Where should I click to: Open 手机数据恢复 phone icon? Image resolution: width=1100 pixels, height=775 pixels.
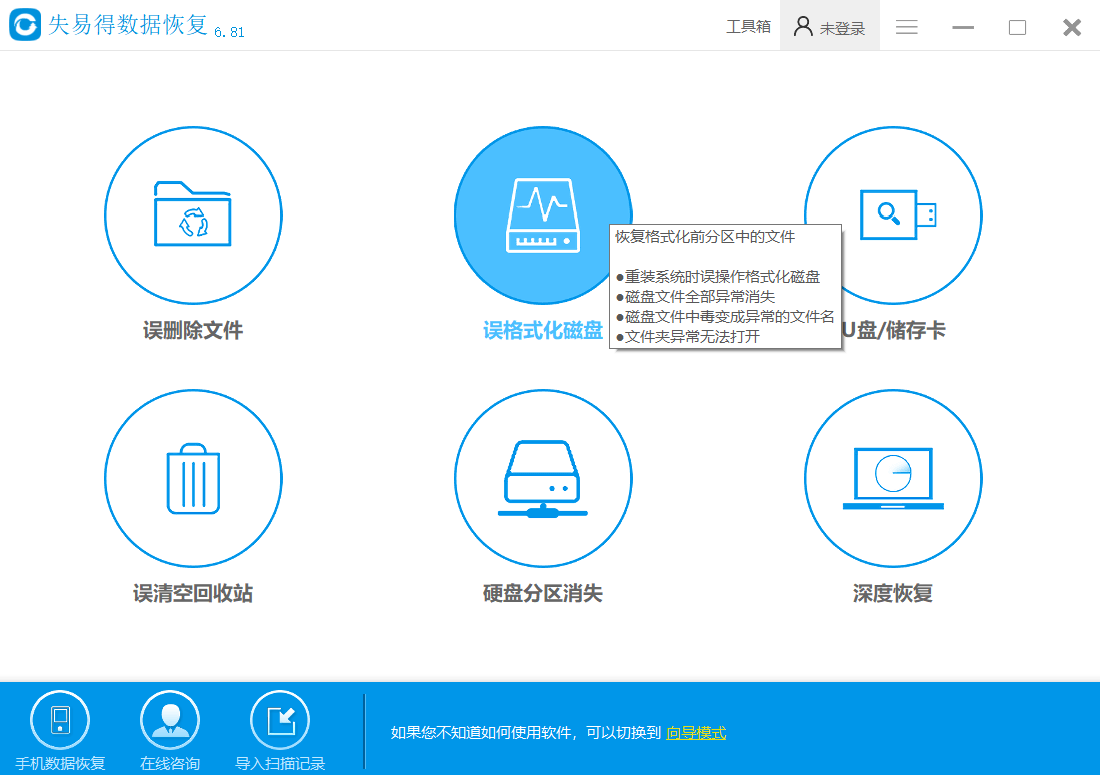60,720
